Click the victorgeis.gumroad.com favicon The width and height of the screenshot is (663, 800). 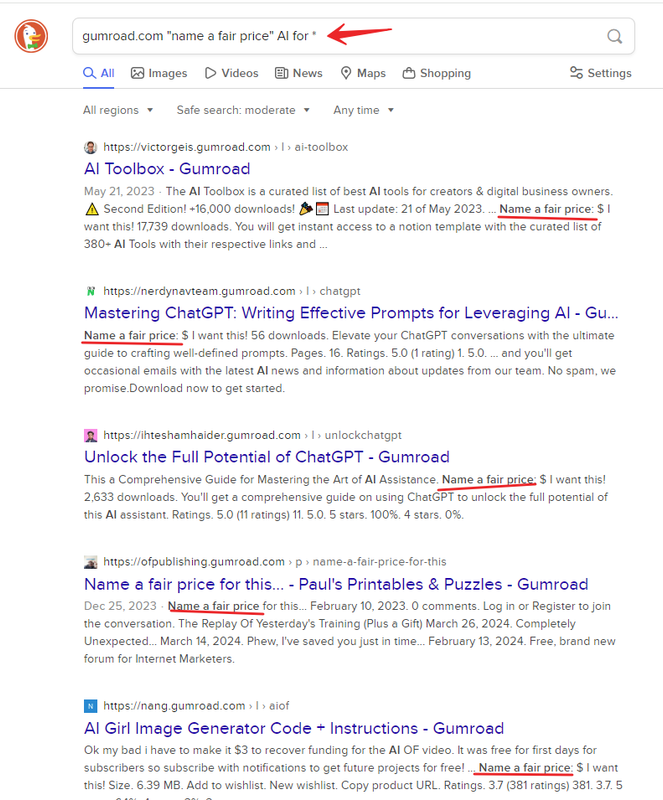coord(90,147)
